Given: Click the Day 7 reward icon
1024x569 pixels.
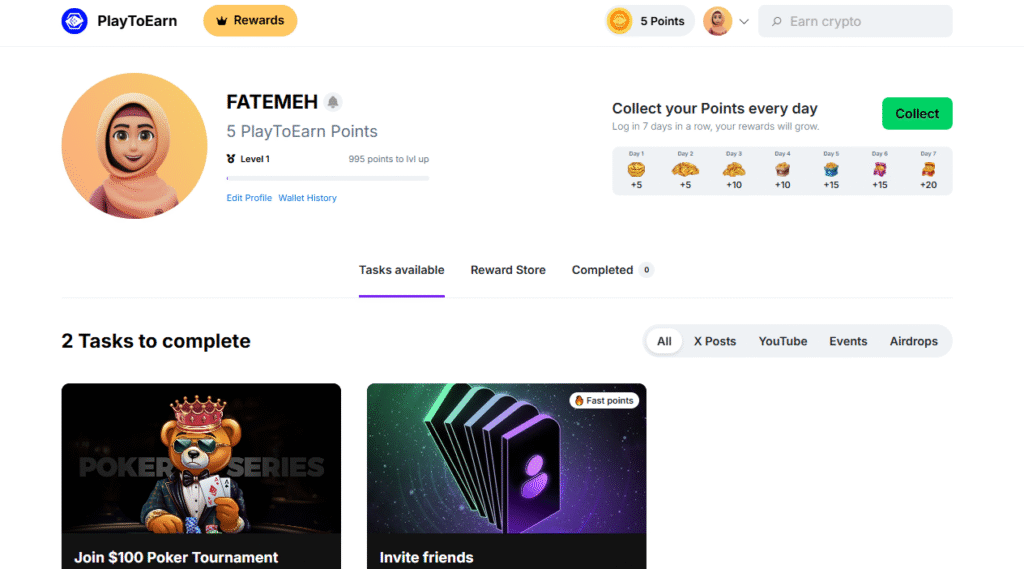Looking at the screenshot, I should (928, 169).
